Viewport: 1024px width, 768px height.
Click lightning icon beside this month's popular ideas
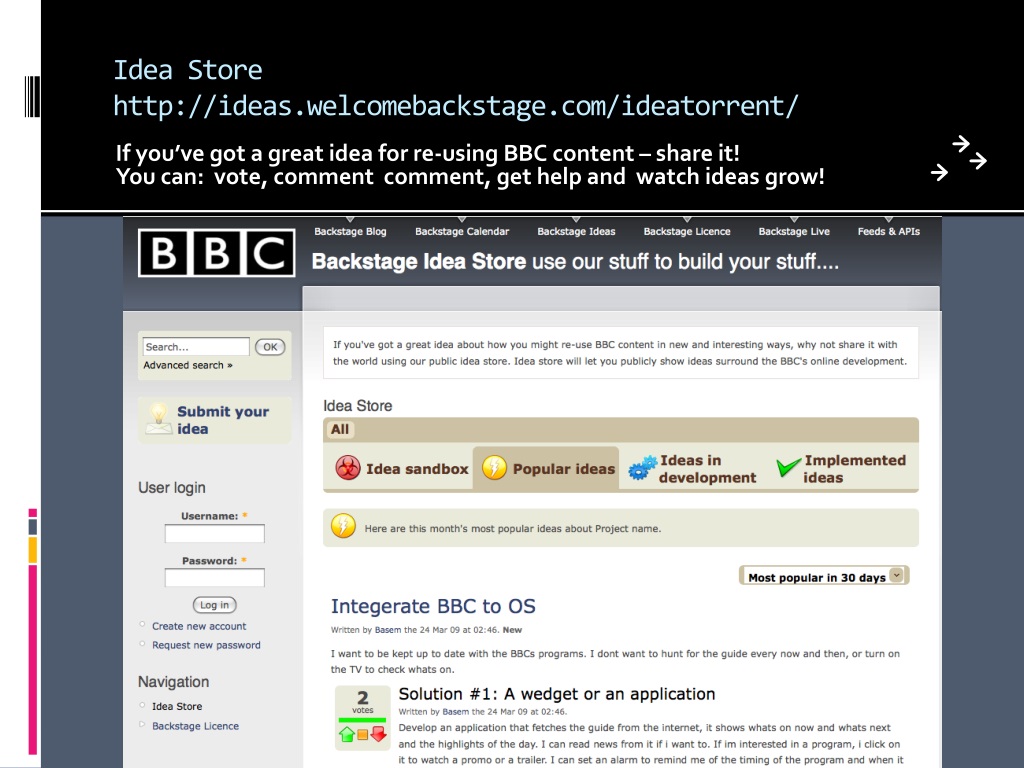tap(344, 526)
